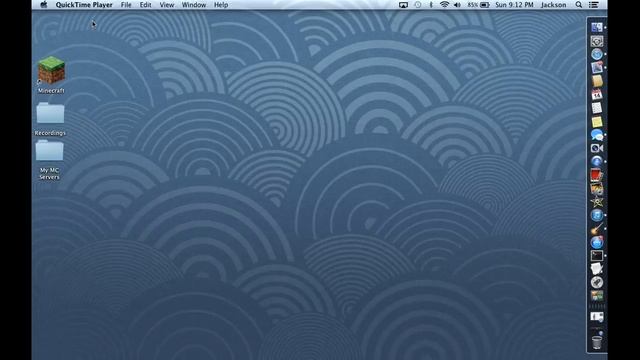The height and width of the screenshot is (360, 640).
Task: Open Spotlight search magnifier
Action: point(579,5)
